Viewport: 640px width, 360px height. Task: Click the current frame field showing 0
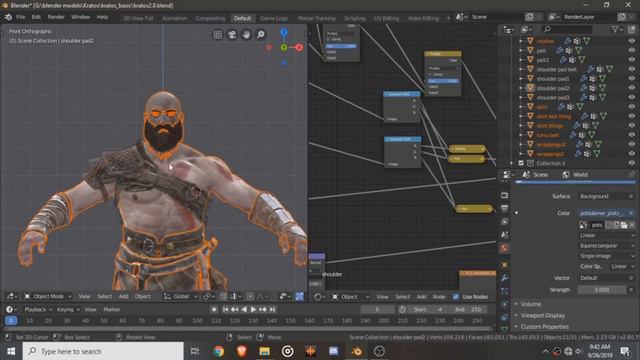point(377,309)
